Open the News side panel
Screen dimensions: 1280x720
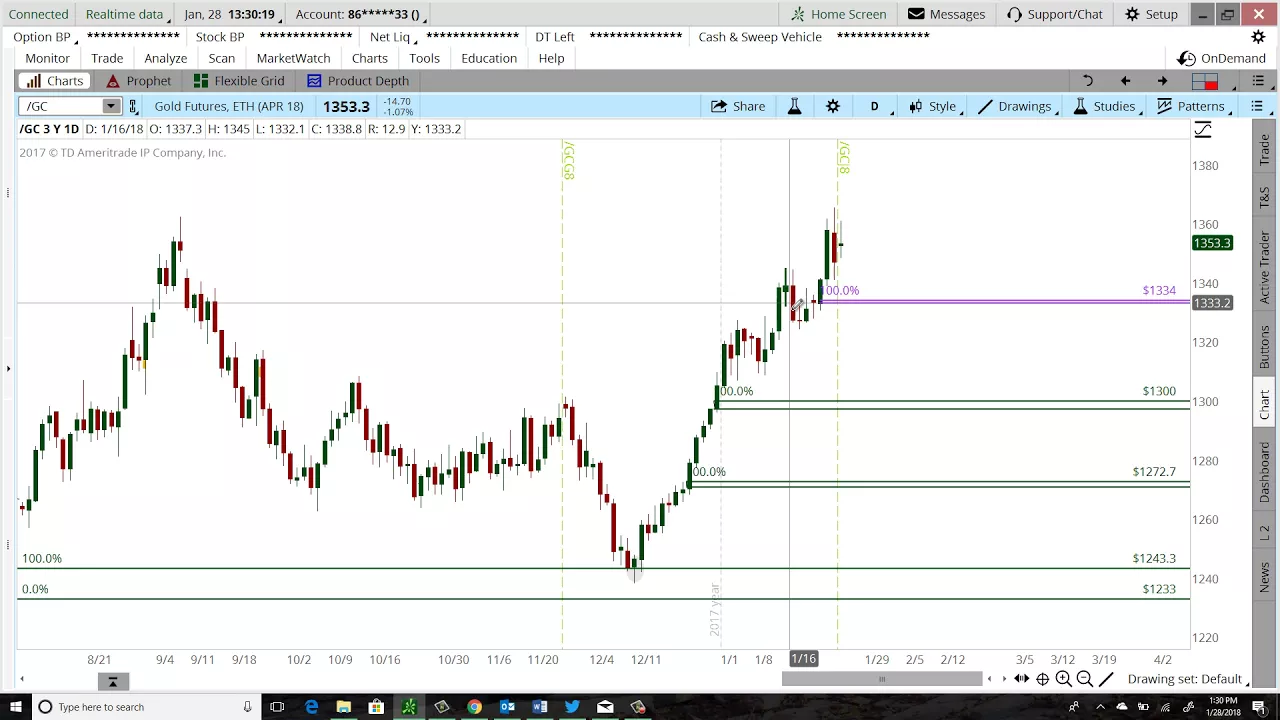coord(1265,577)
